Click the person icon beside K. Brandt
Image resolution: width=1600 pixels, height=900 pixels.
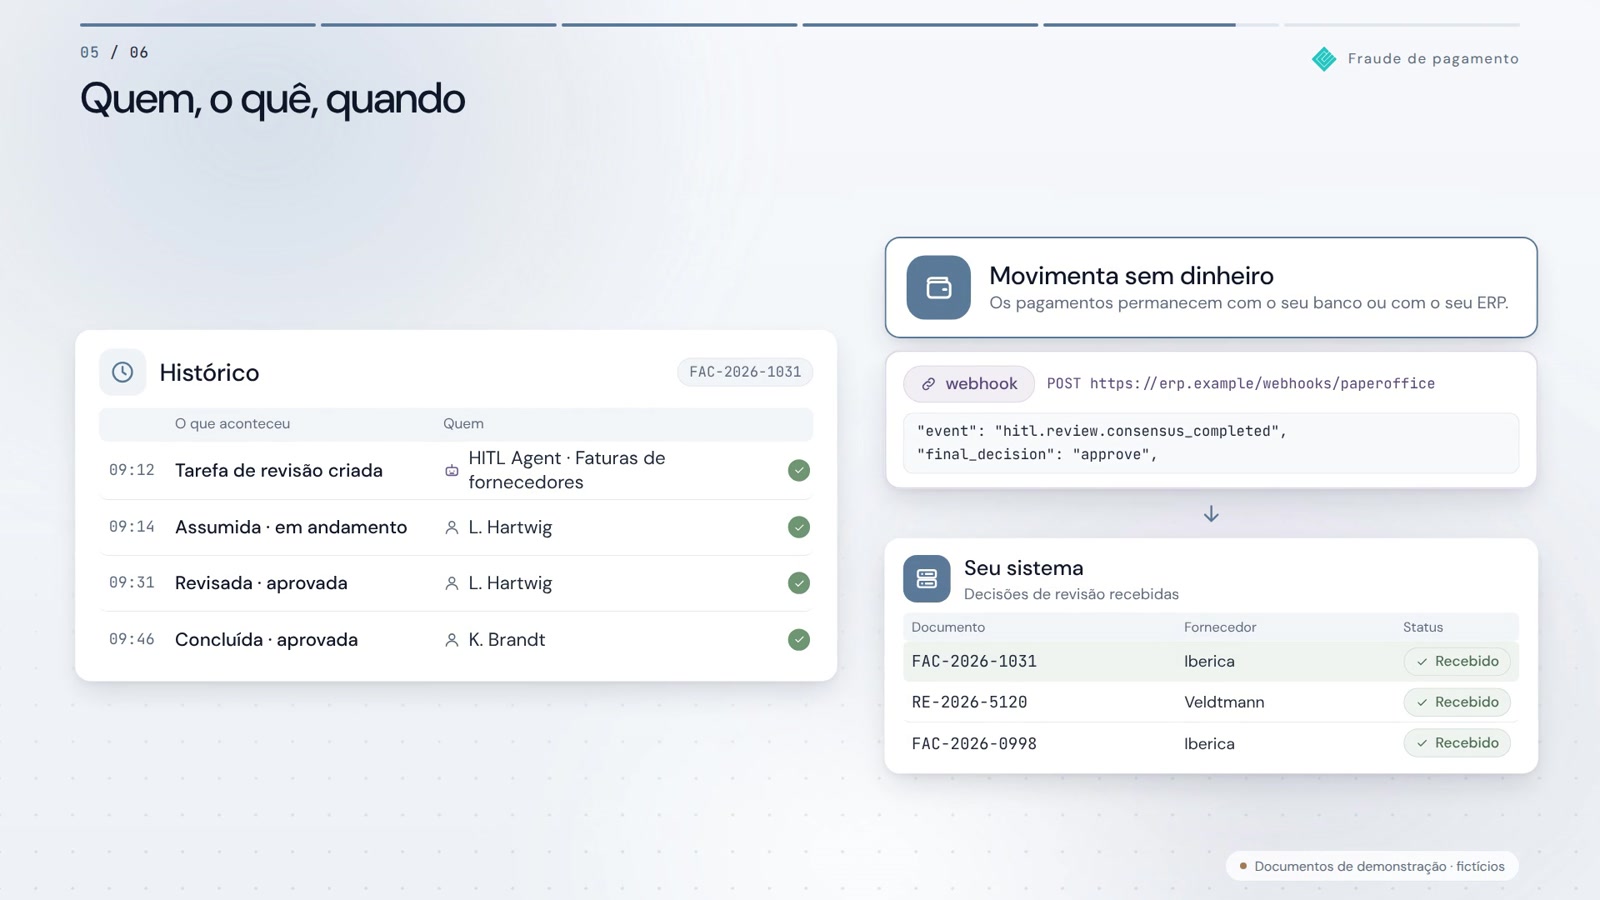pos(452,640)
